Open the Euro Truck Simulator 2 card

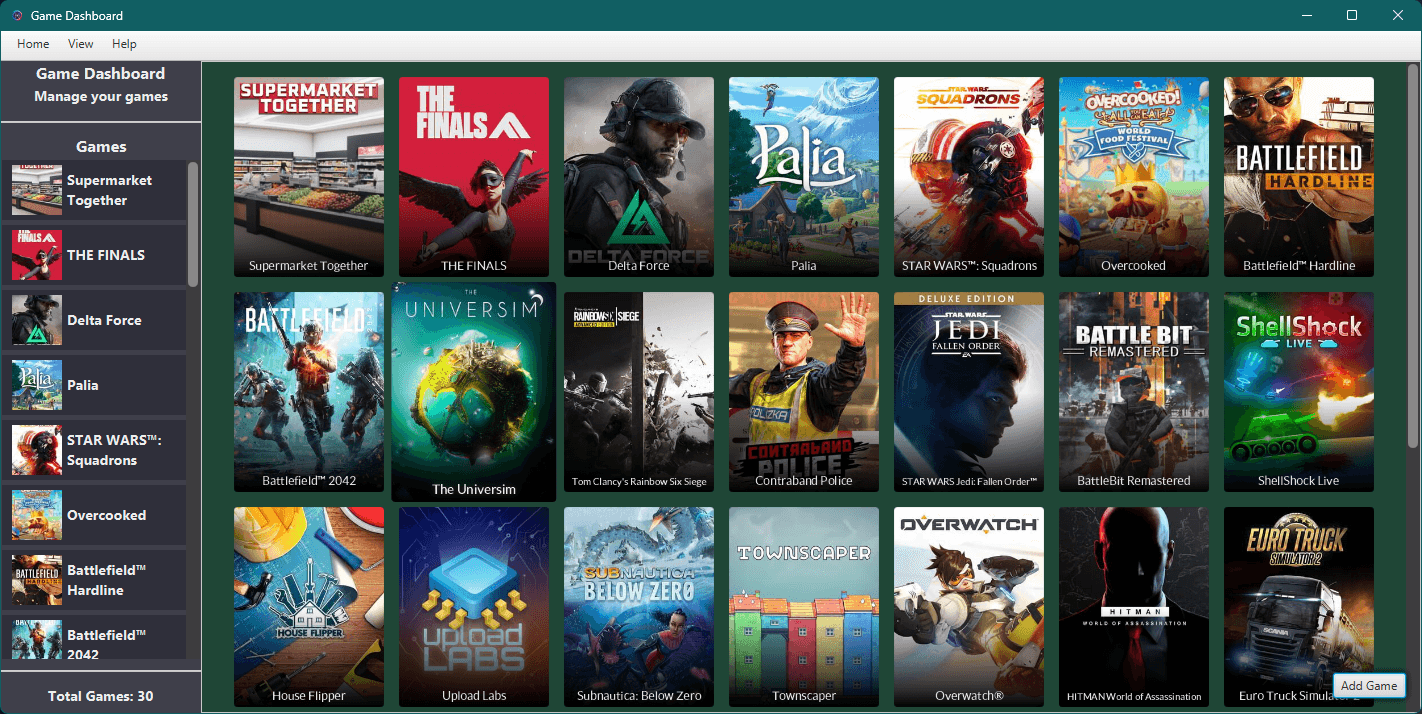tap(1299, 607)
